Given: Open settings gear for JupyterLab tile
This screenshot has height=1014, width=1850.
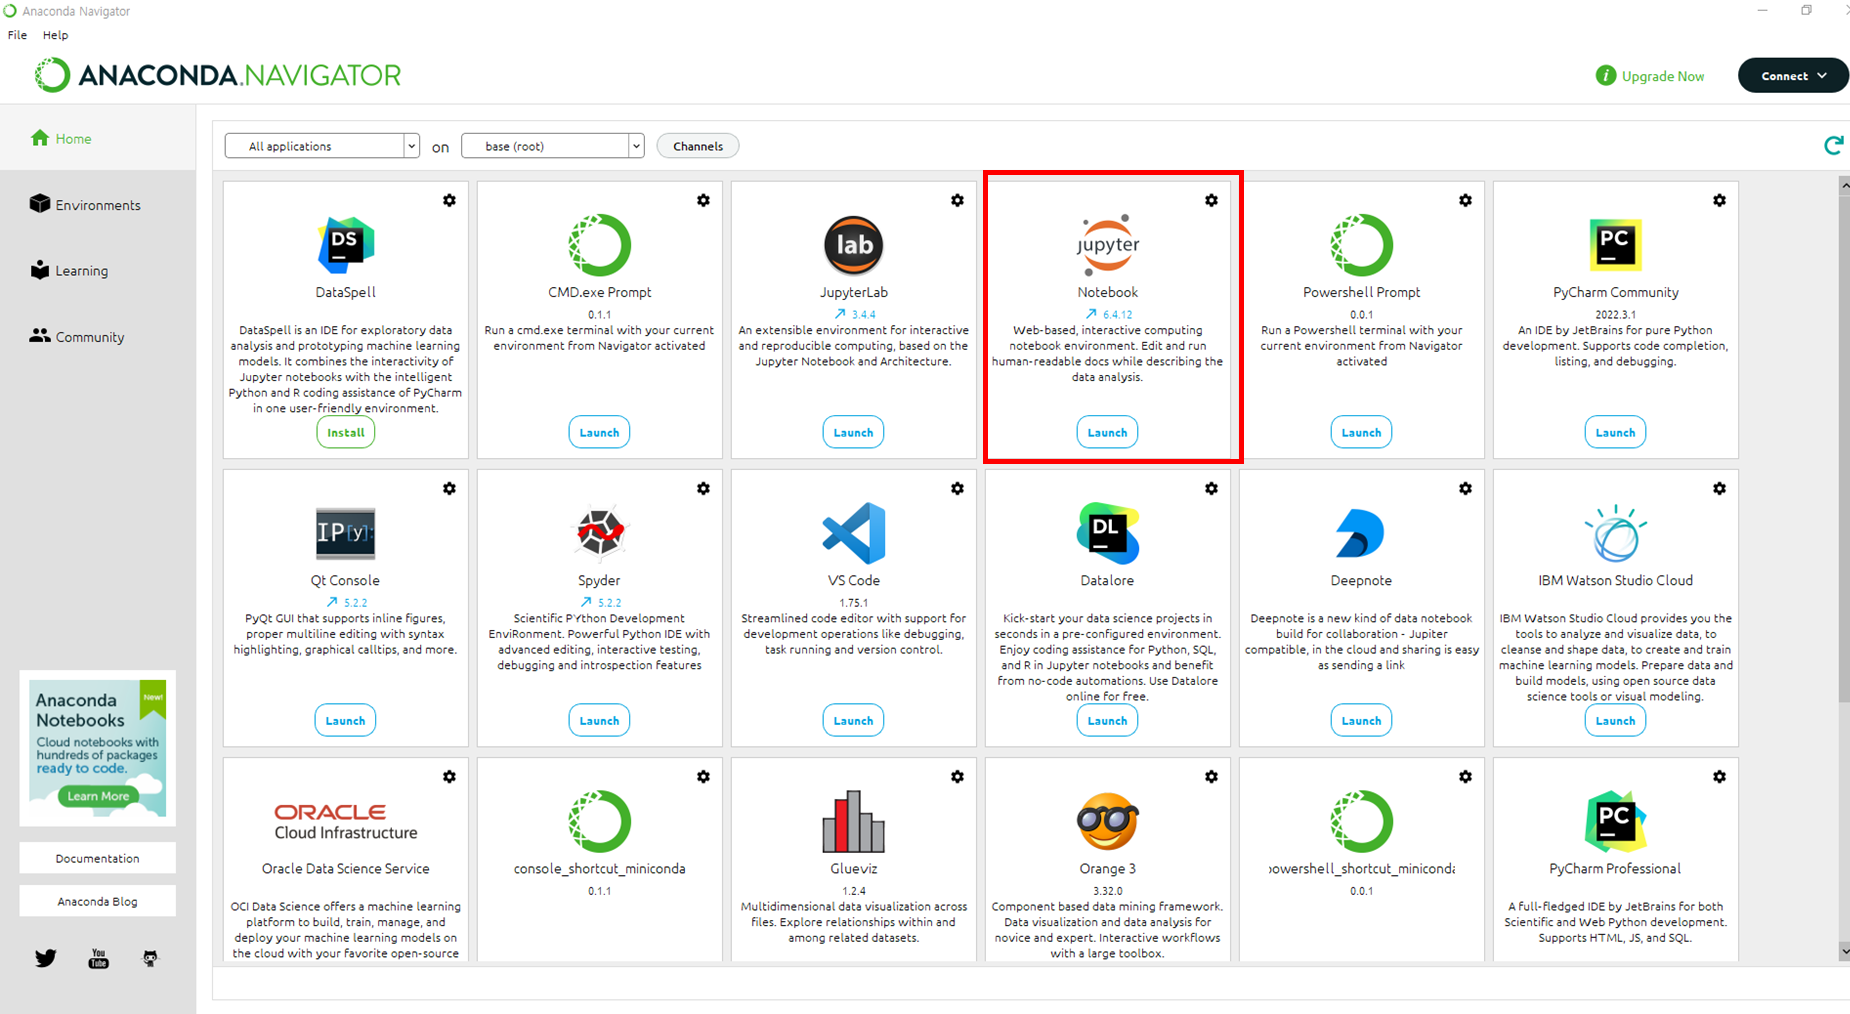Looking at the screenshot, I should tap(957, 200).
